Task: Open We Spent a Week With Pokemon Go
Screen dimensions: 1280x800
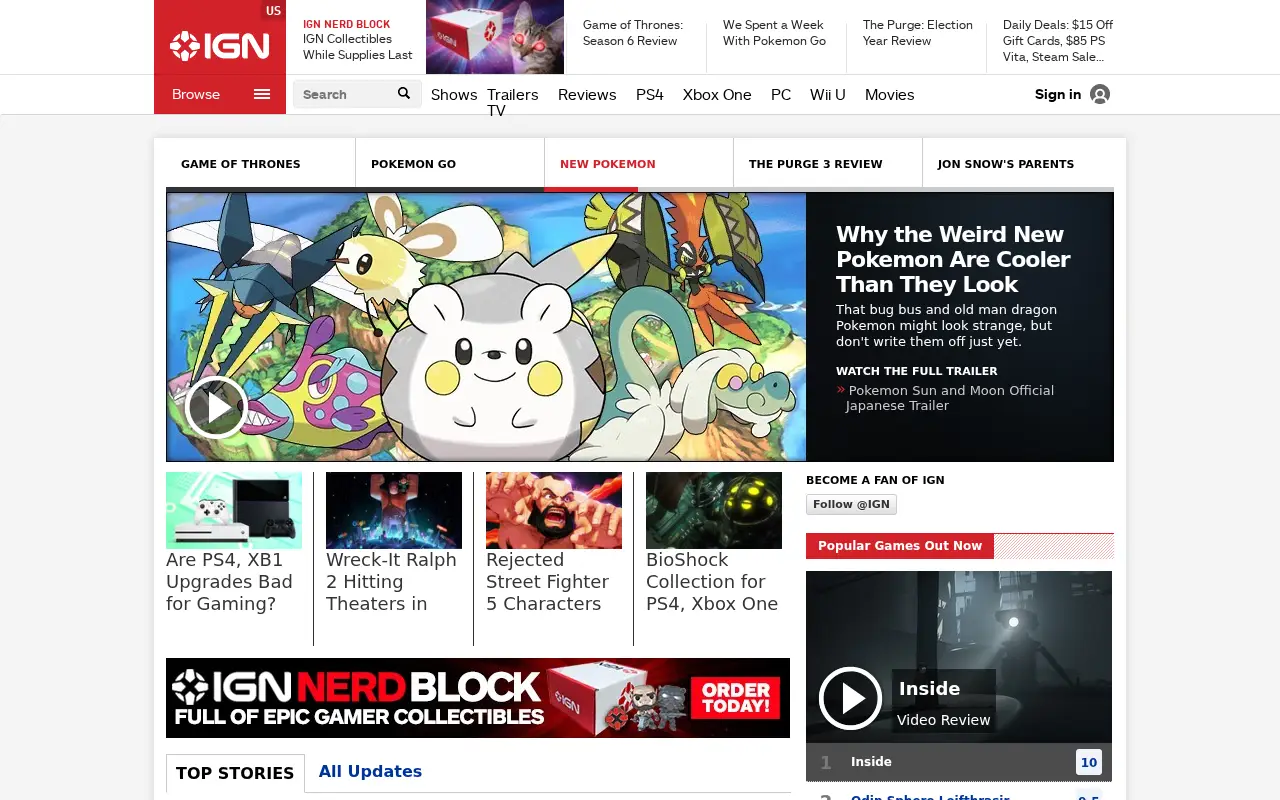Action: point(774,33)
